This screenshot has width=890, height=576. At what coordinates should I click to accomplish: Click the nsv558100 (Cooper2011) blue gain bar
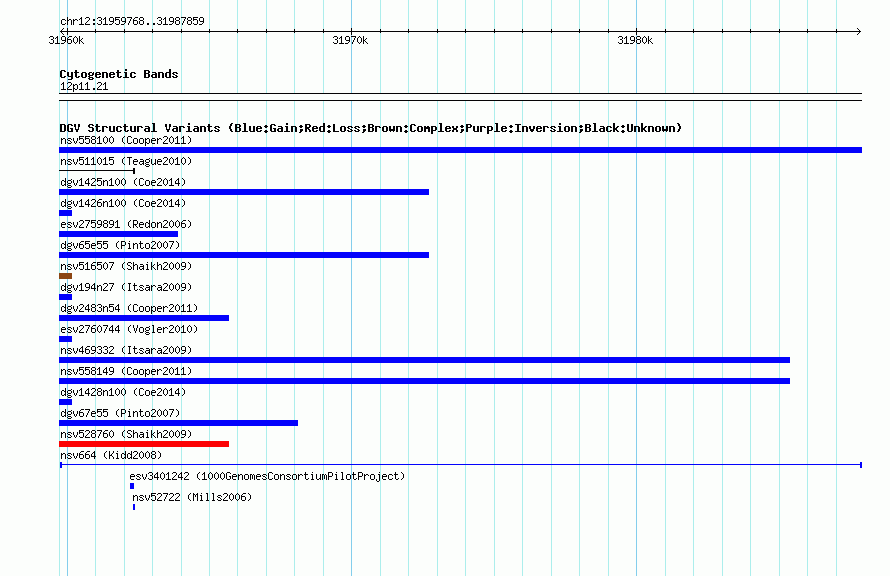(460, 150)
